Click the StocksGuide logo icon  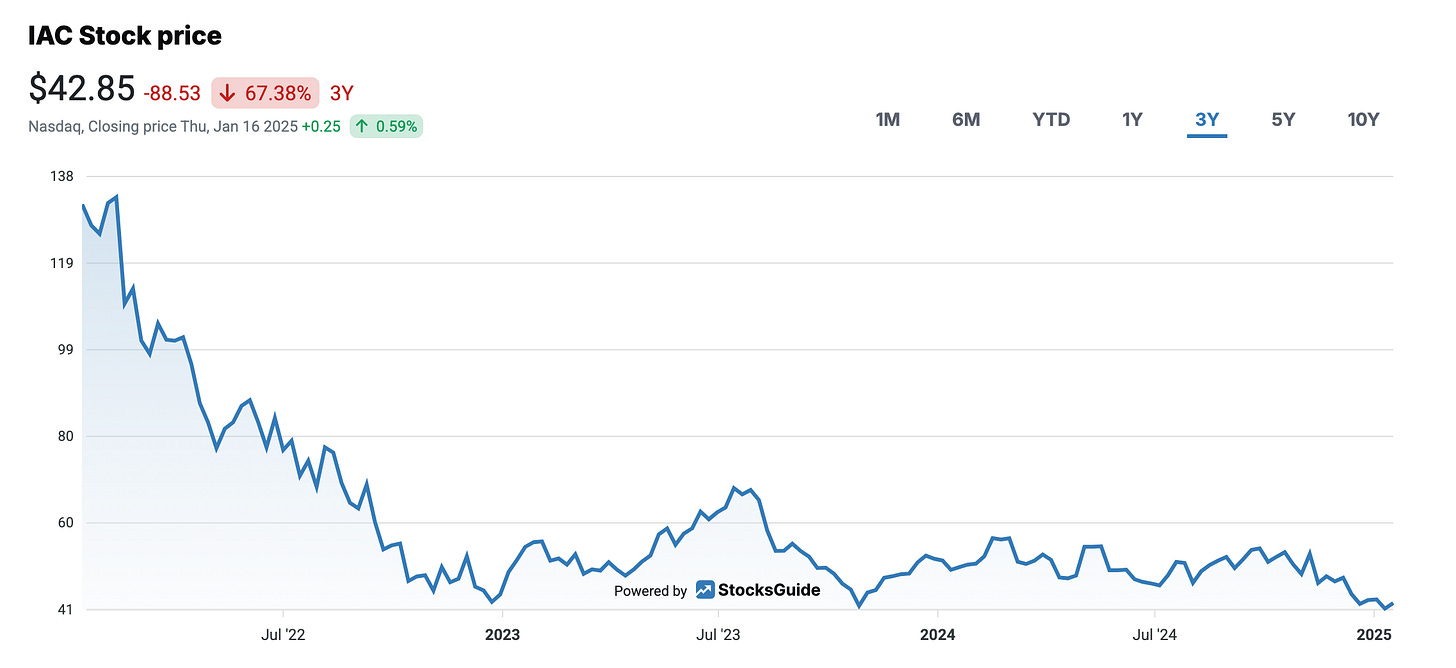click(x=706, y=590)
